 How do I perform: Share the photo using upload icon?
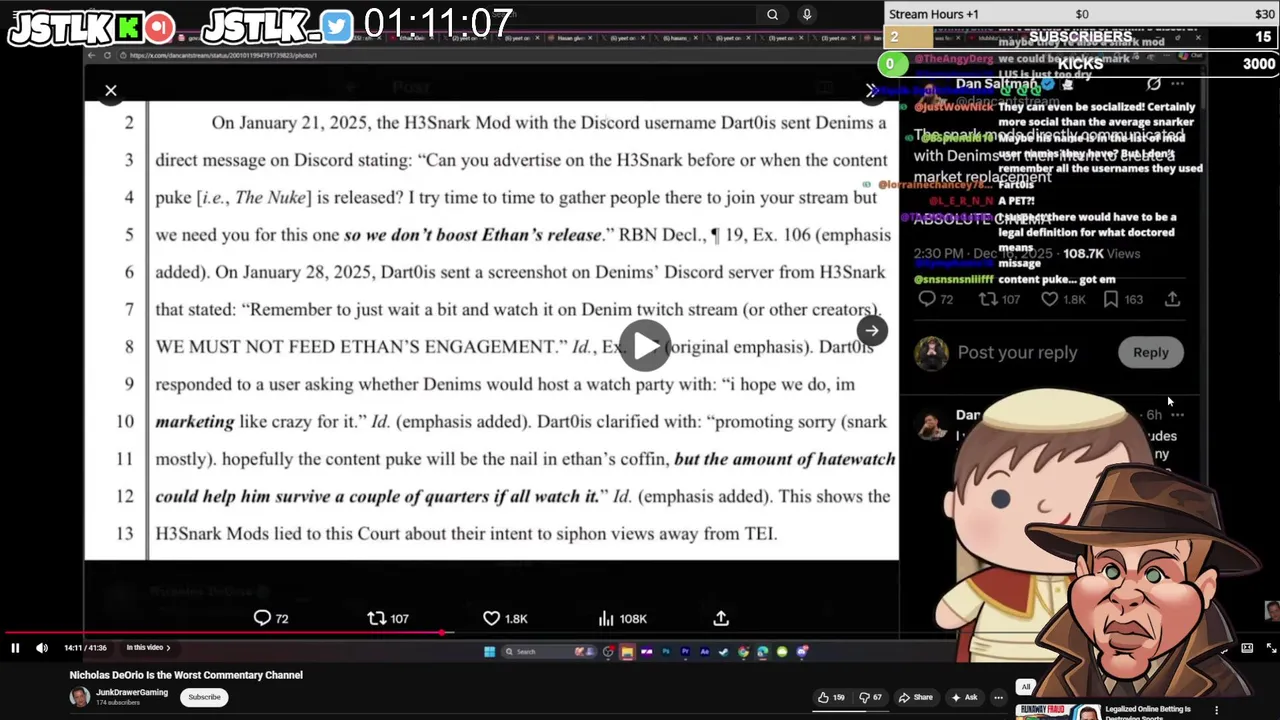click(721, 618)
